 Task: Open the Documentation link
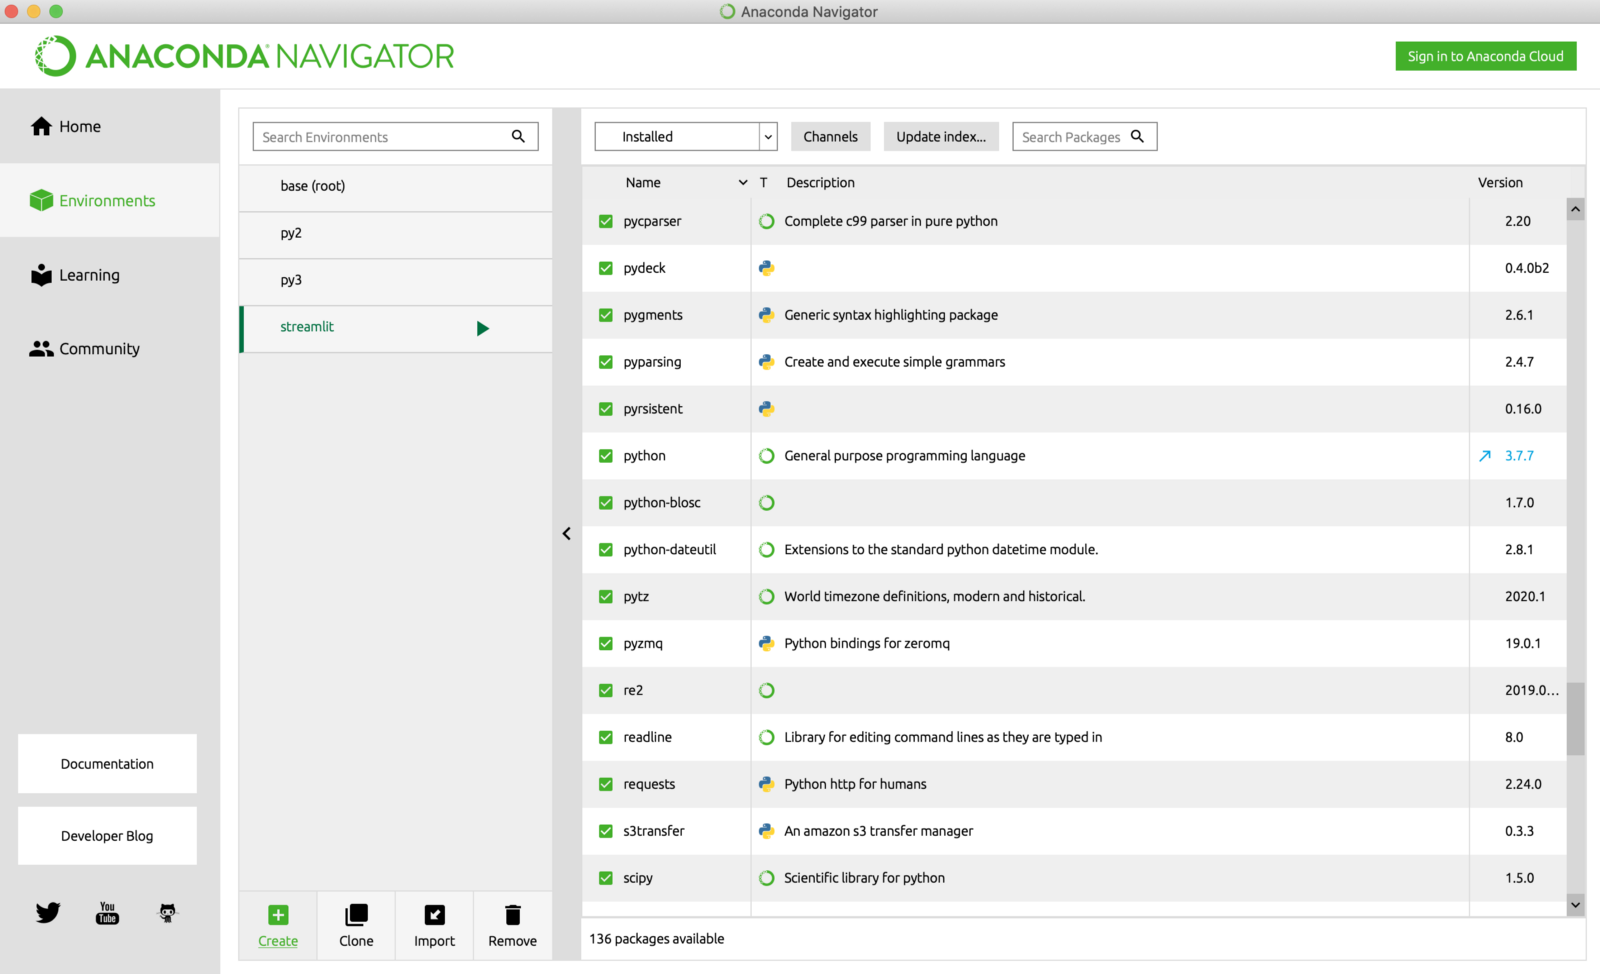[107, 764]
